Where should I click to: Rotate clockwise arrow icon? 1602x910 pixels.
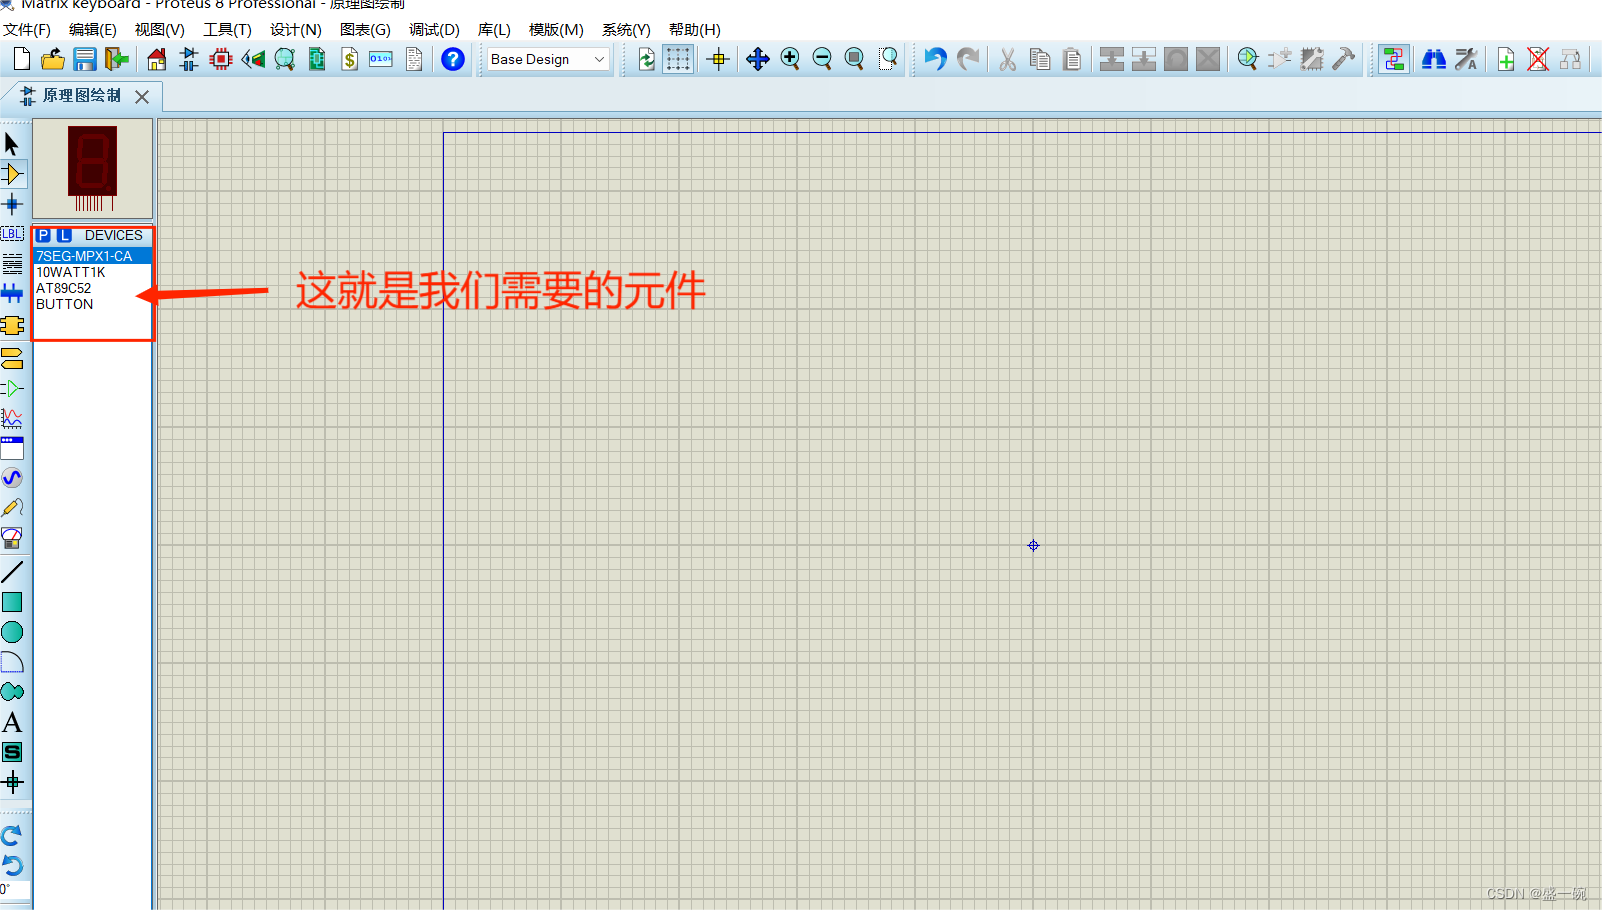pyautogui.click(x=12, y=835)
